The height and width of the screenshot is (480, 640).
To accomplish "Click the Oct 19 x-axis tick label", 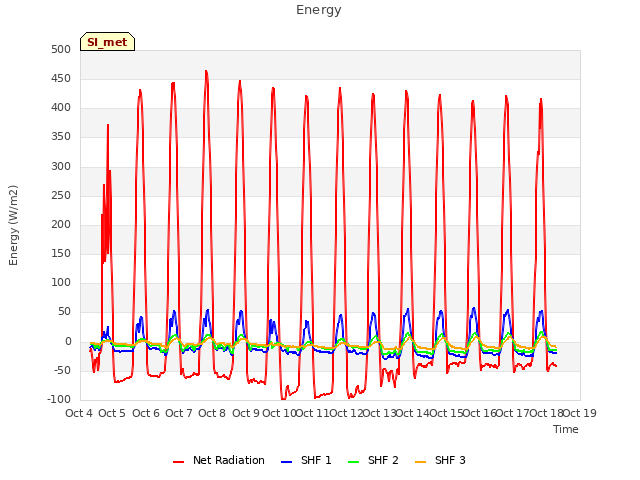I will 580,413.
